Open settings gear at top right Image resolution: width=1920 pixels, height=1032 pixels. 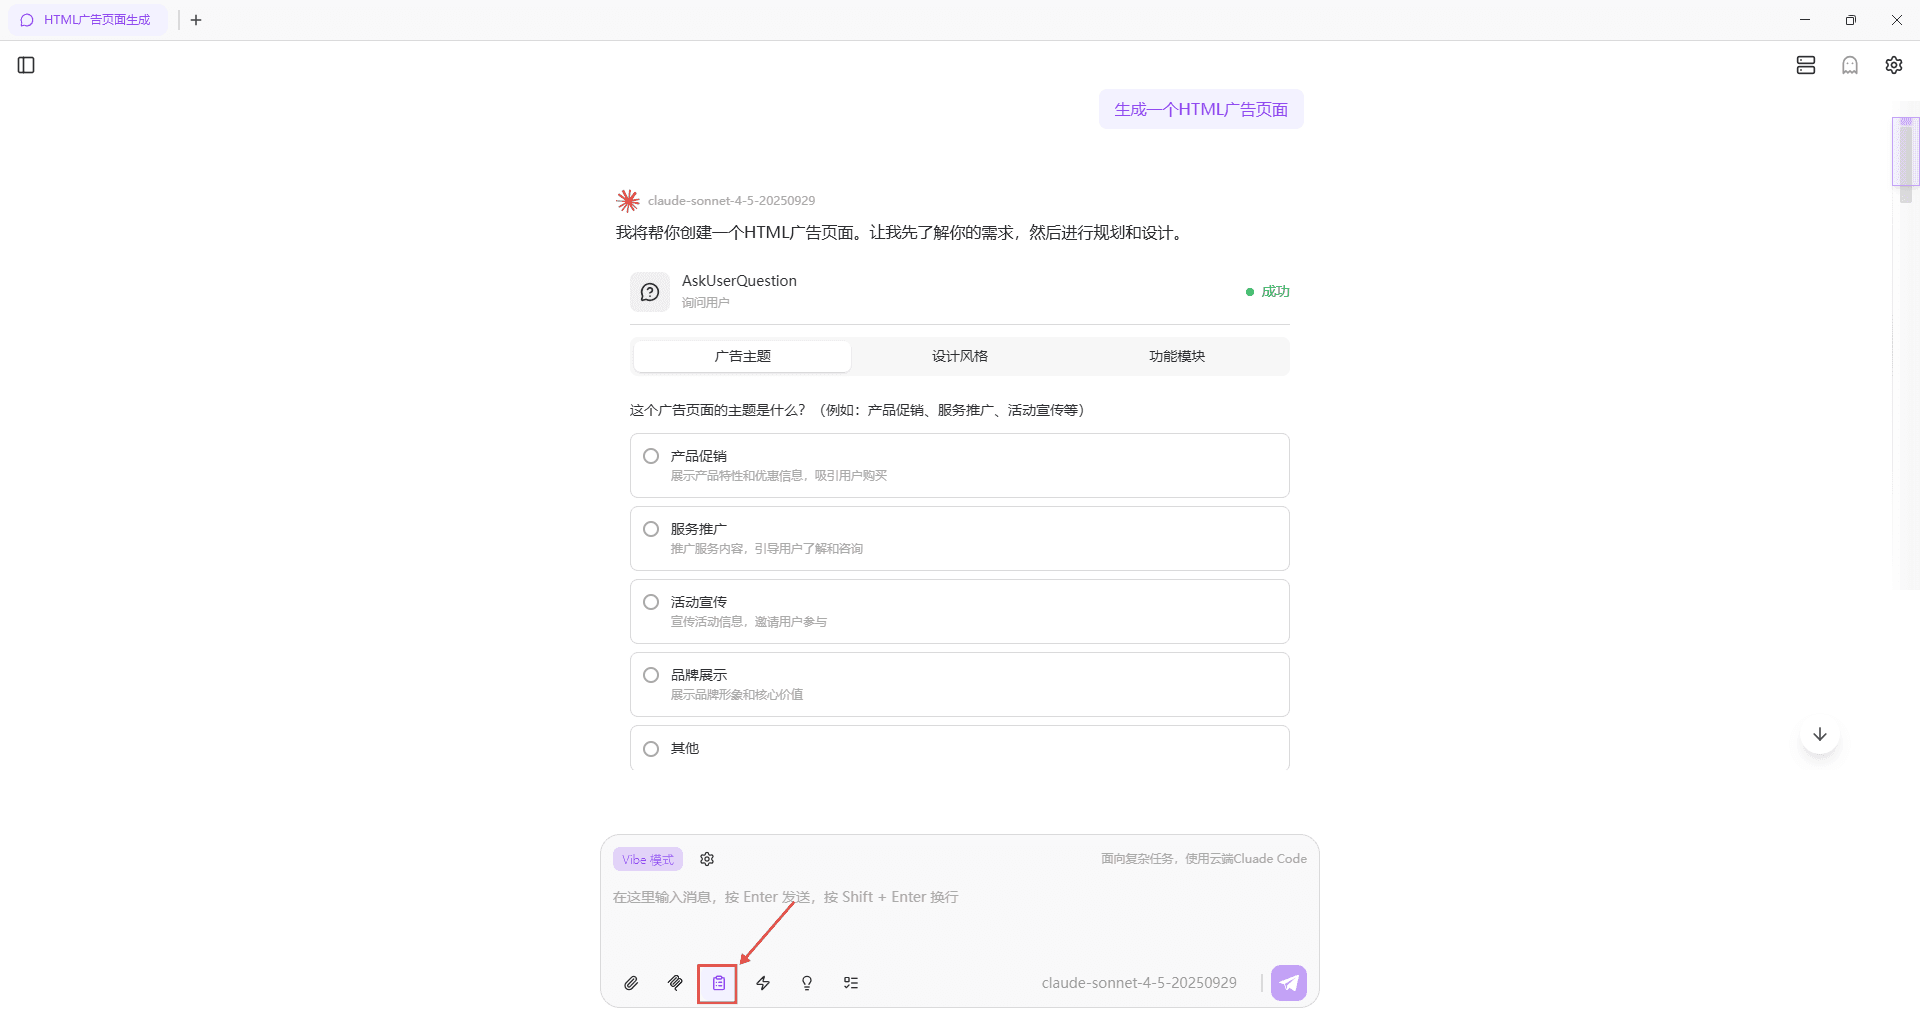tap(1894, 65)
